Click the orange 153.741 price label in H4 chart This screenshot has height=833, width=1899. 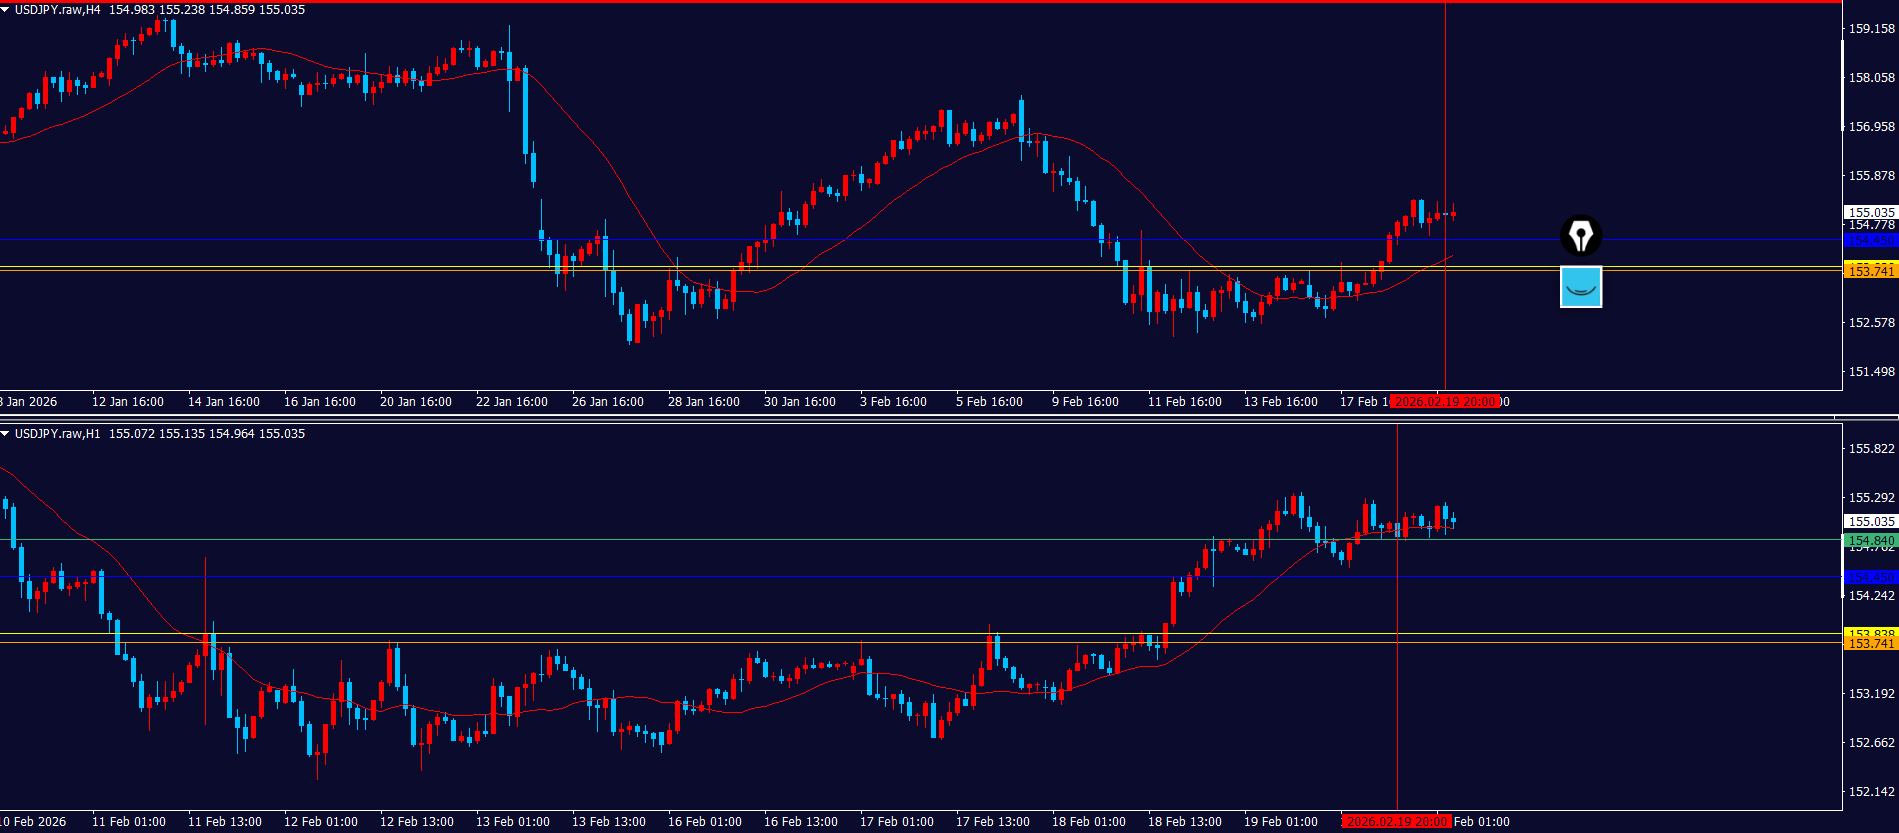1870,271
